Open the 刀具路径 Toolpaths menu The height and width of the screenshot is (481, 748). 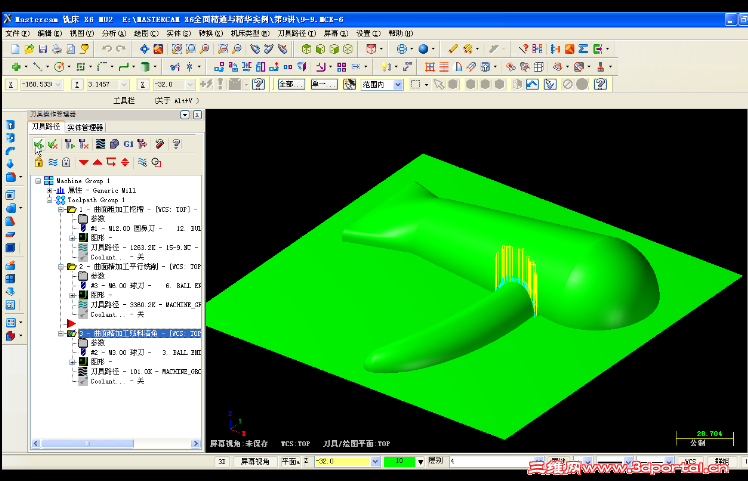pos(297,33)
